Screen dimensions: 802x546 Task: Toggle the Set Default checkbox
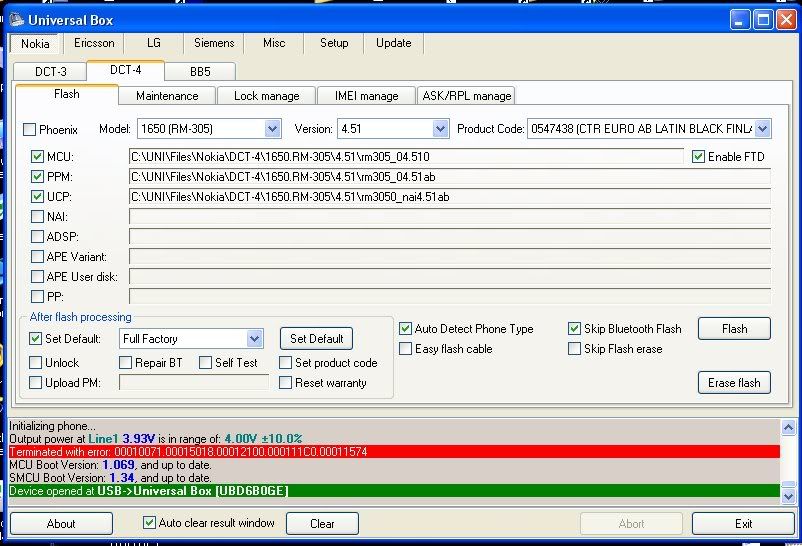pyautogui.click(x=35, y=338)
